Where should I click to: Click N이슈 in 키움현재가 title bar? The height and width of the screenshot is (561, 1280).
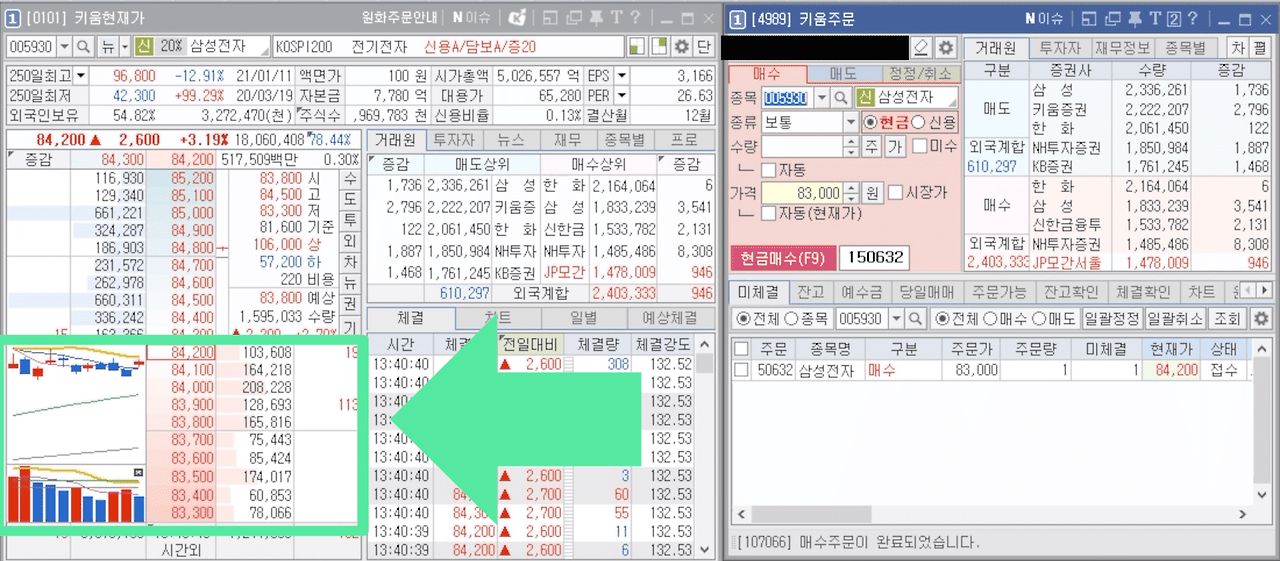point(471,18)
